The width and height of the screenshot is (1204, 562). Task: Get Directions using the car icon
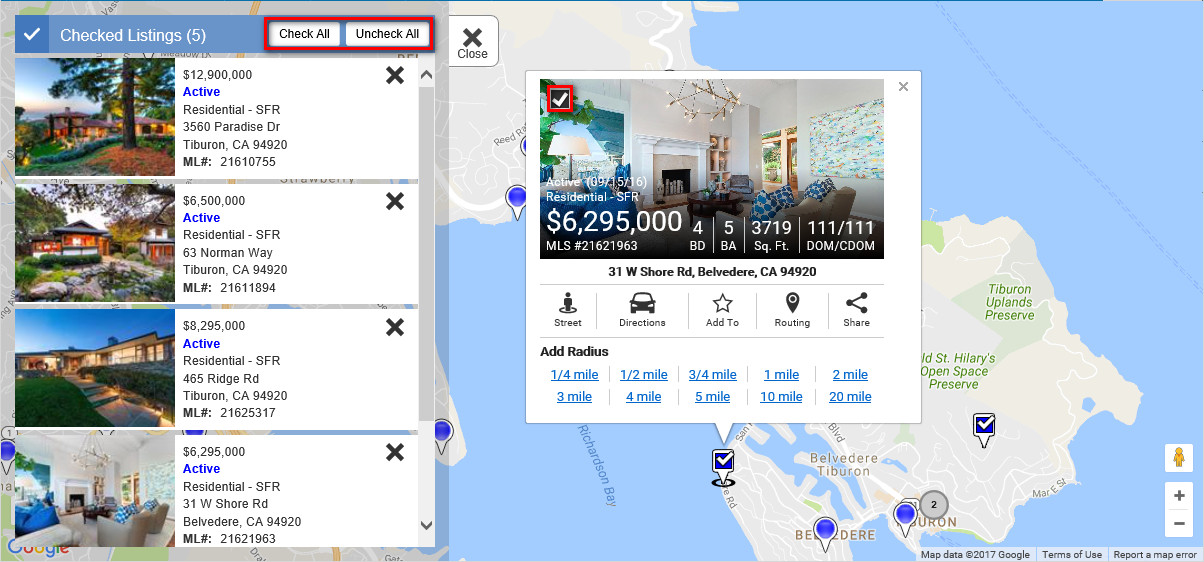click(642, 310)
